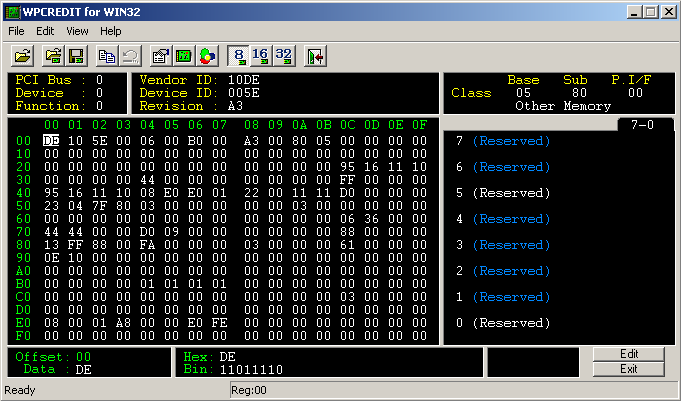Click Device ID value 005E
The width and height of the screenshot is (681, 401).
coord(244,93)
